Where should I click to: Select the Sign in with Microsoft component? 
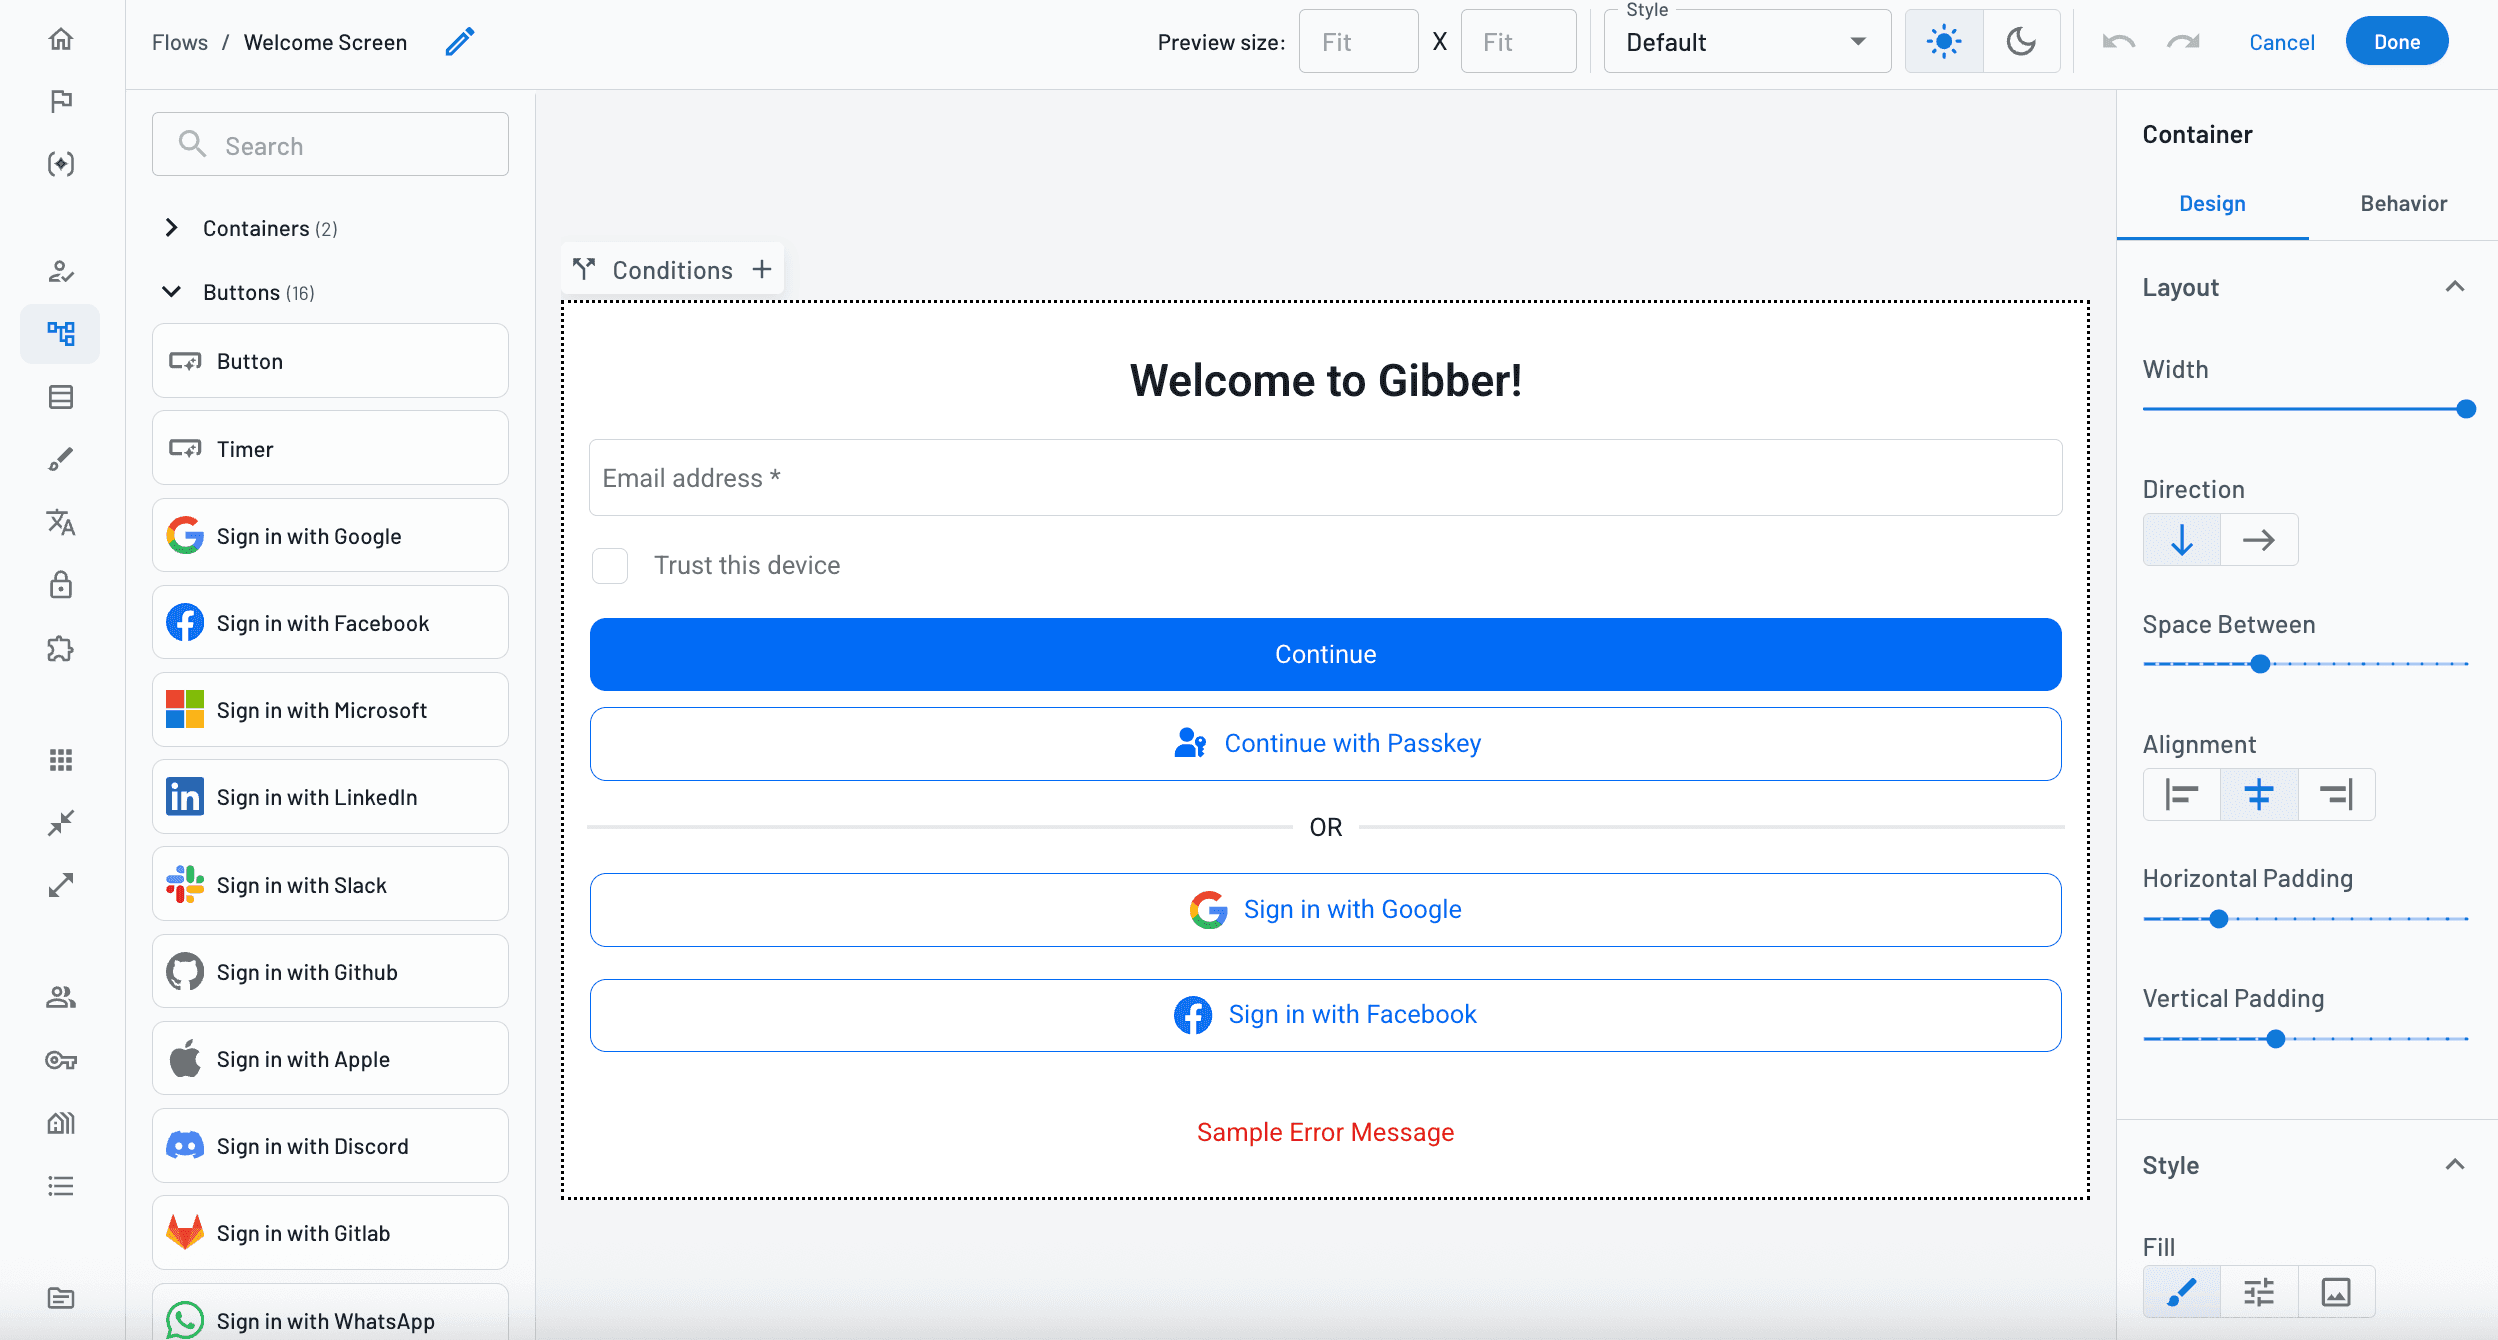330,709
